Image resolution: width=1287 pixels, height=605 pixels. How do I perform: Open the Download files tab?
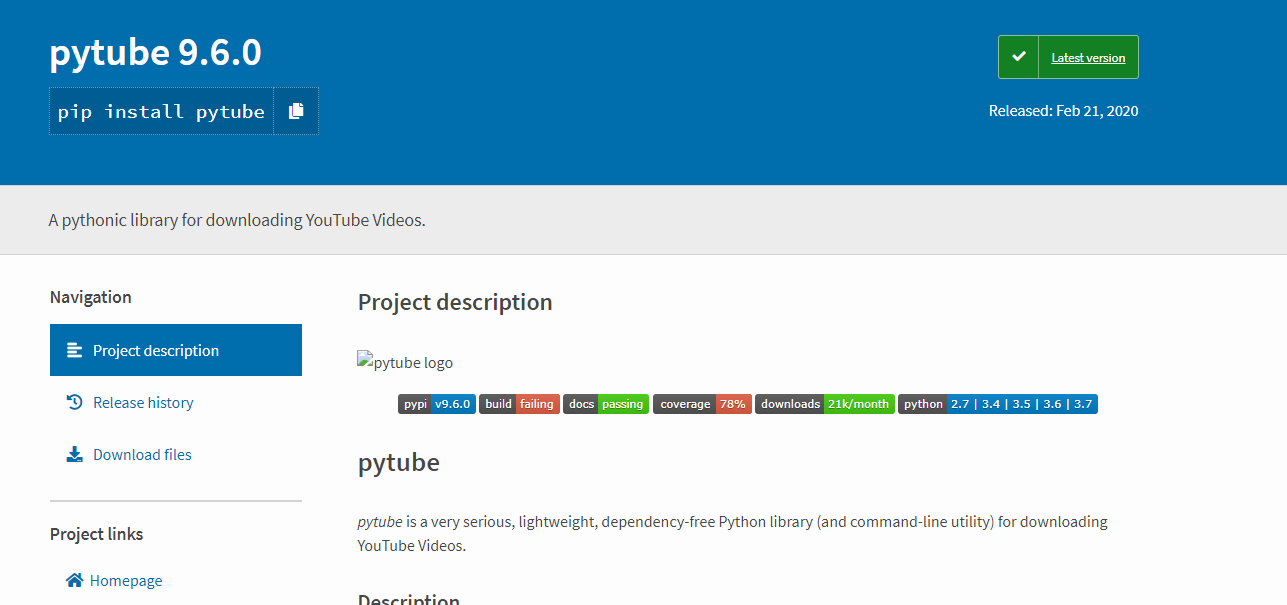tap(176, 454)
